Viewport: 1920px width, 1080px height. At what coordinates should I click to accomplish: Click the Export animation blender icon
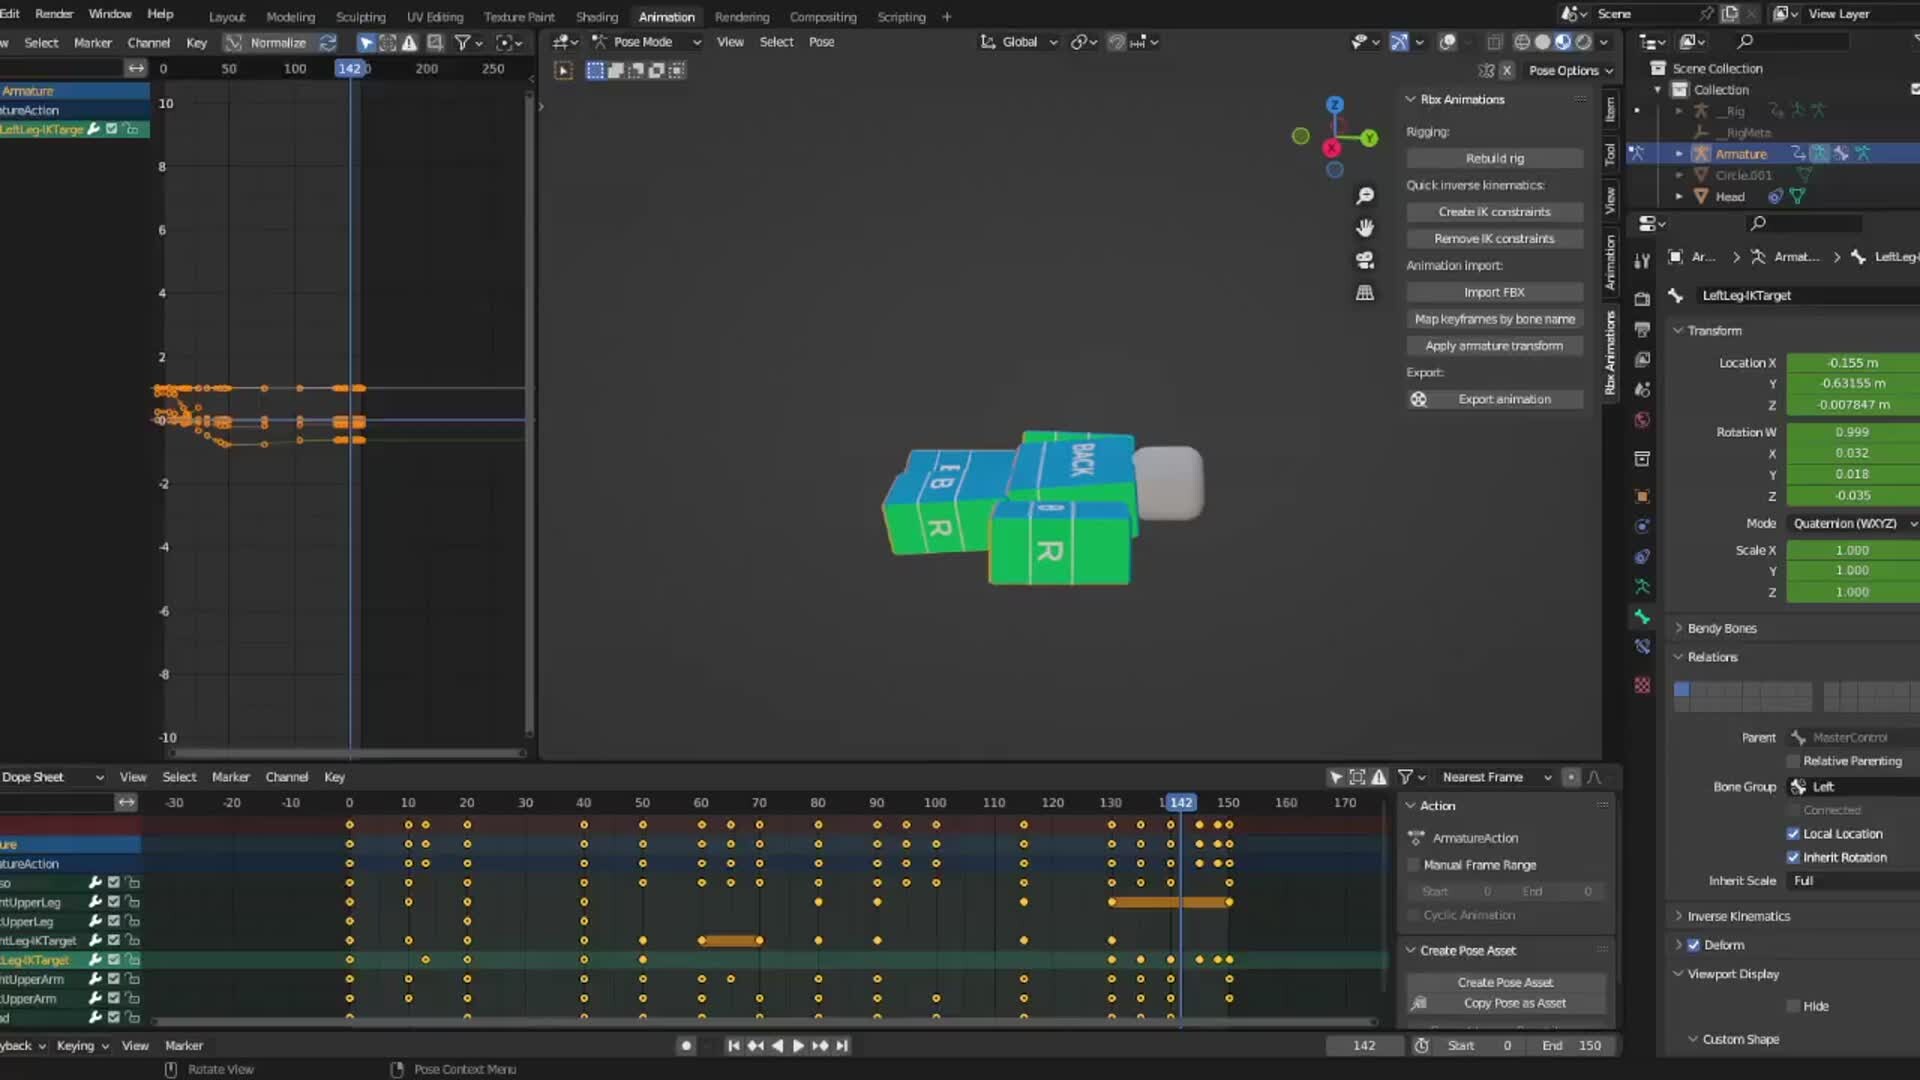click(1418, 399)
